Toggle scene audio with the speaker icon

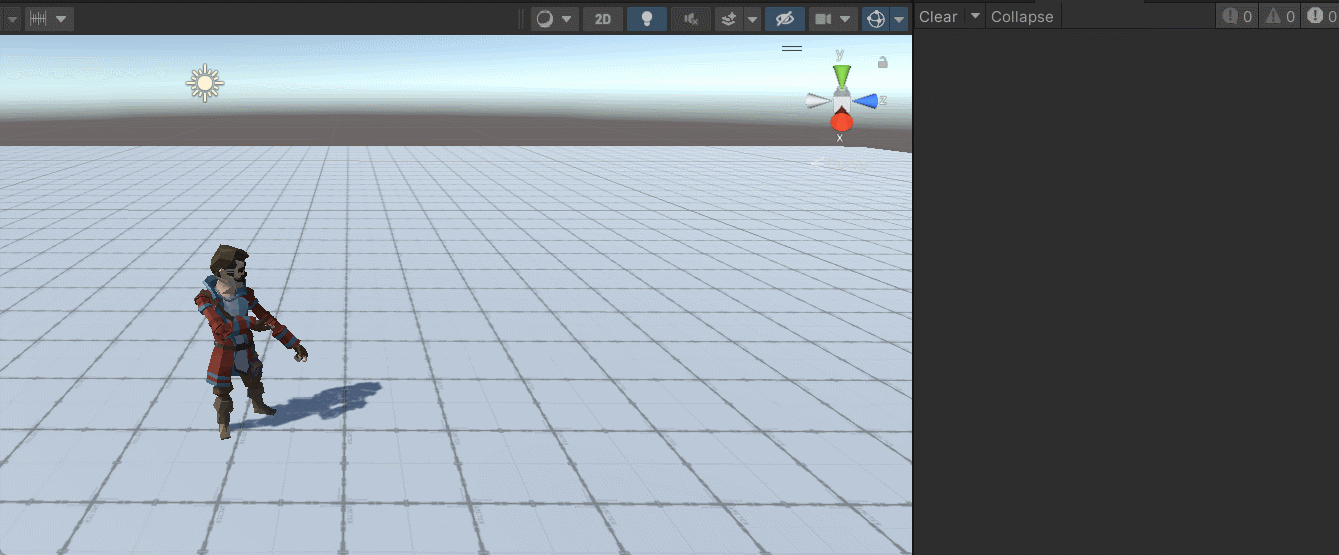click(691, 19)
